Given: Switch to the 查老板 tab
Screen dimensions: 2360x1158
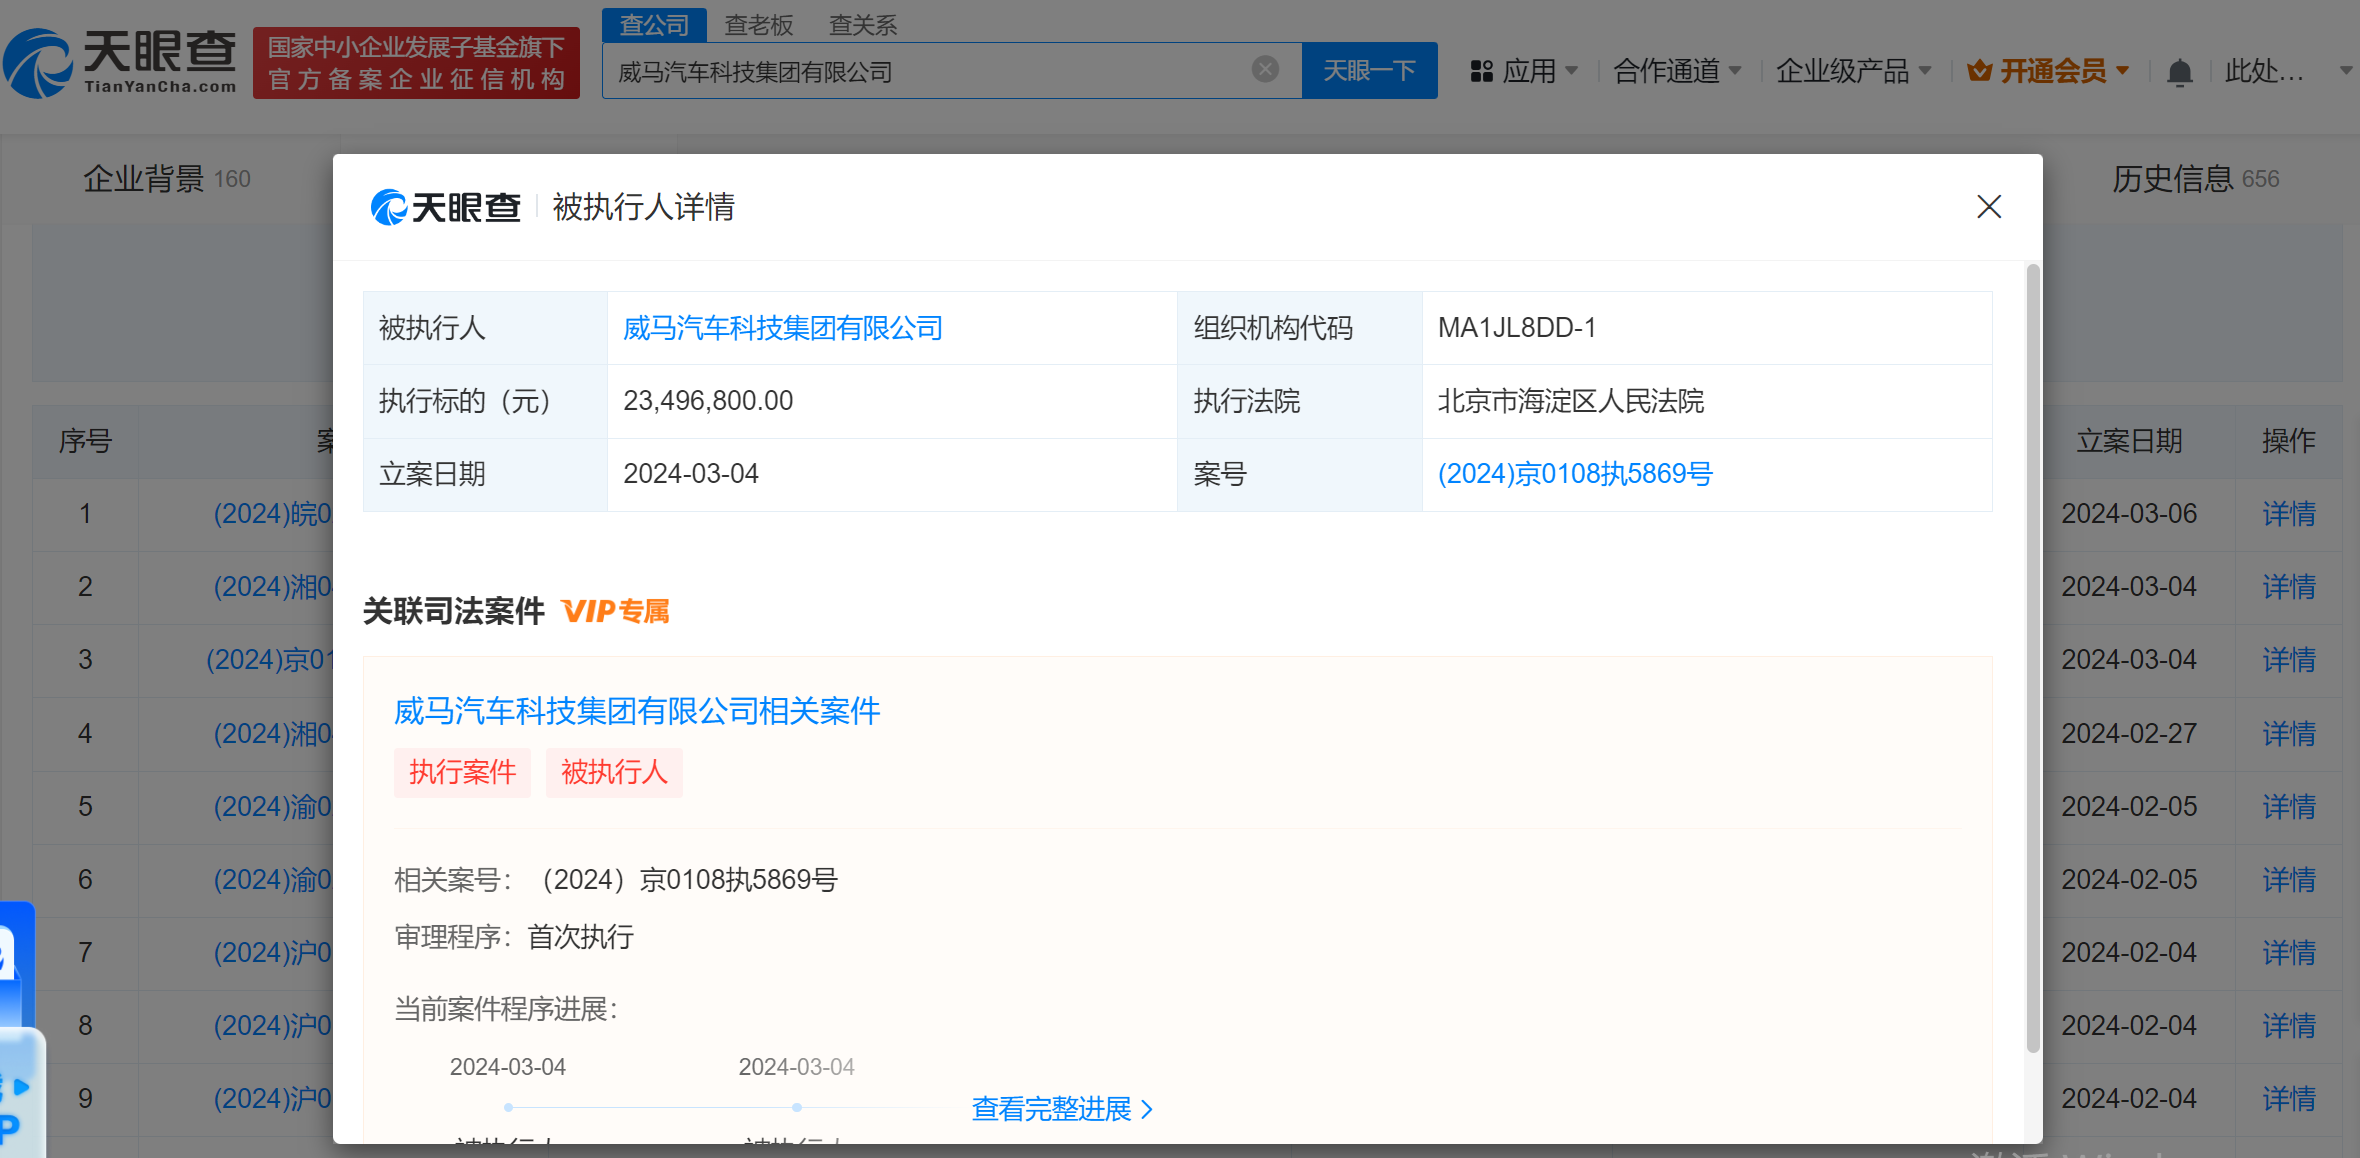Looking at the screenshot, I should click(x=759, y=25).
